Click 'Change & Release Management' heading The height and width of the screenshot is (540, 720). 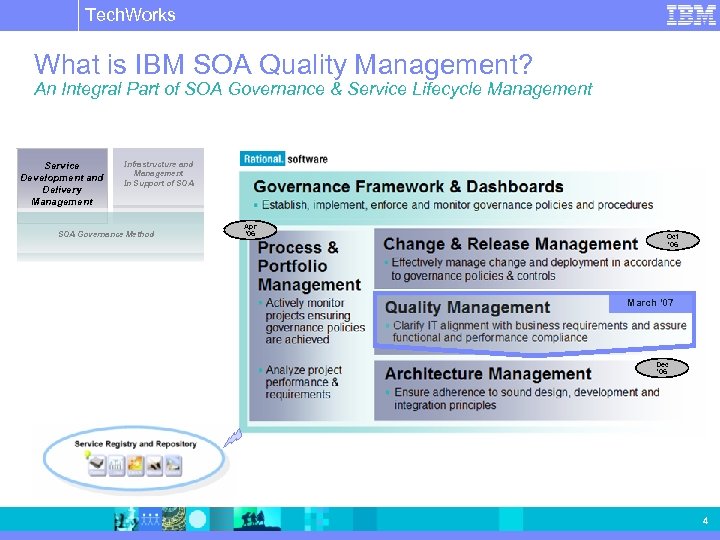coord(511,244)
